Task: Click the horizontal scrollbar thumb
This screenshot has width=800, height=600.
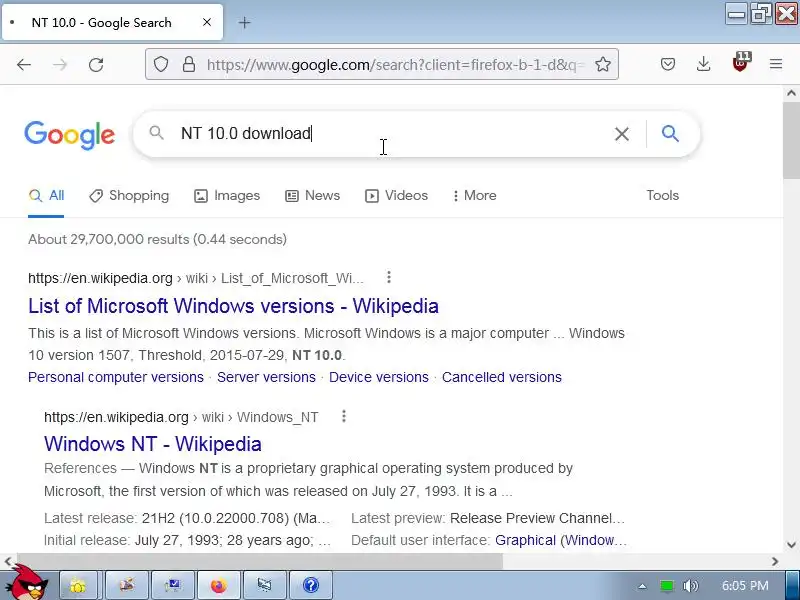Action: pos(260,562)
